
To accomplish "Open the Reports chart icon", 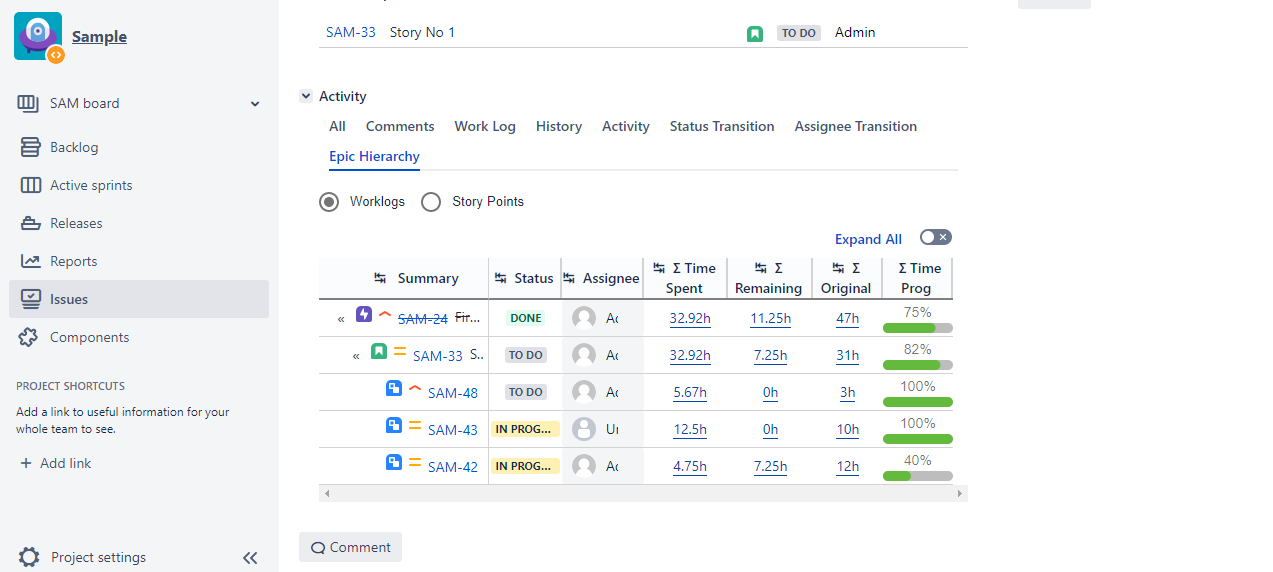I will point(31,261).
